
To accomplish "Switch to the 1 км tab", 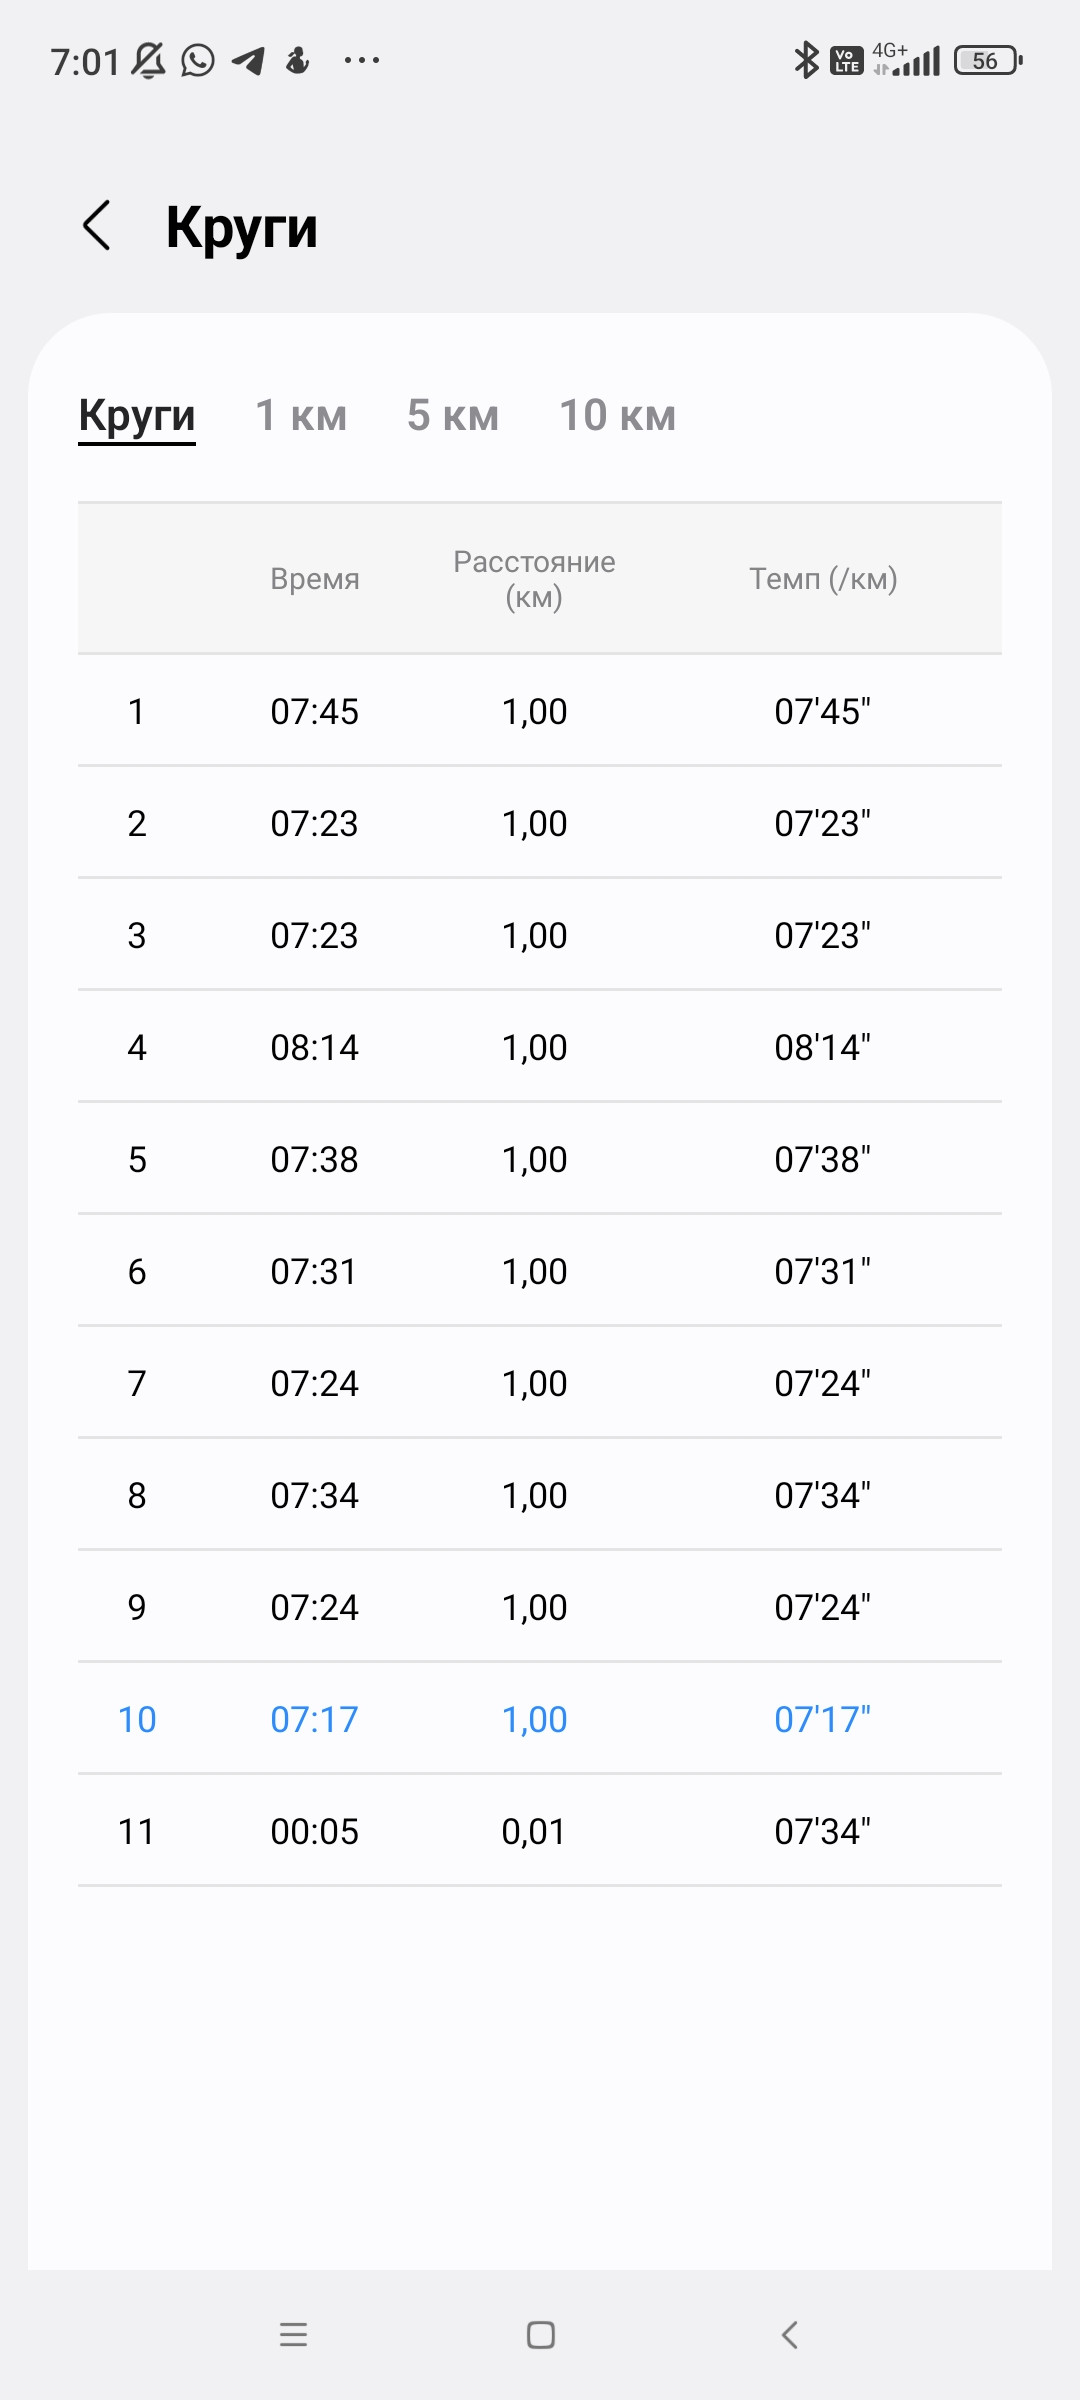I will 301,415.
